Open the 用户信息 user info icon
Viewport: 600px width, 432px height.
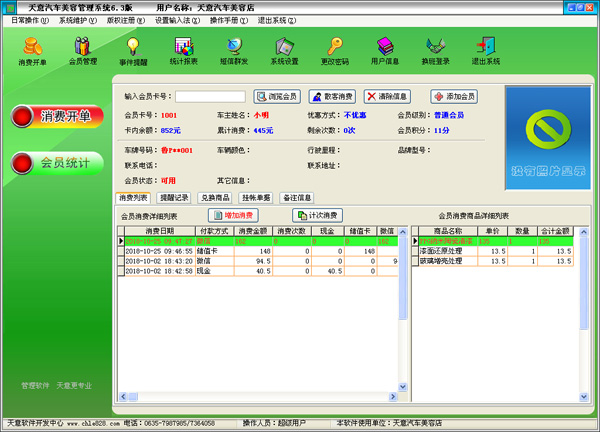pyautogui.click(x=385, y=50)
